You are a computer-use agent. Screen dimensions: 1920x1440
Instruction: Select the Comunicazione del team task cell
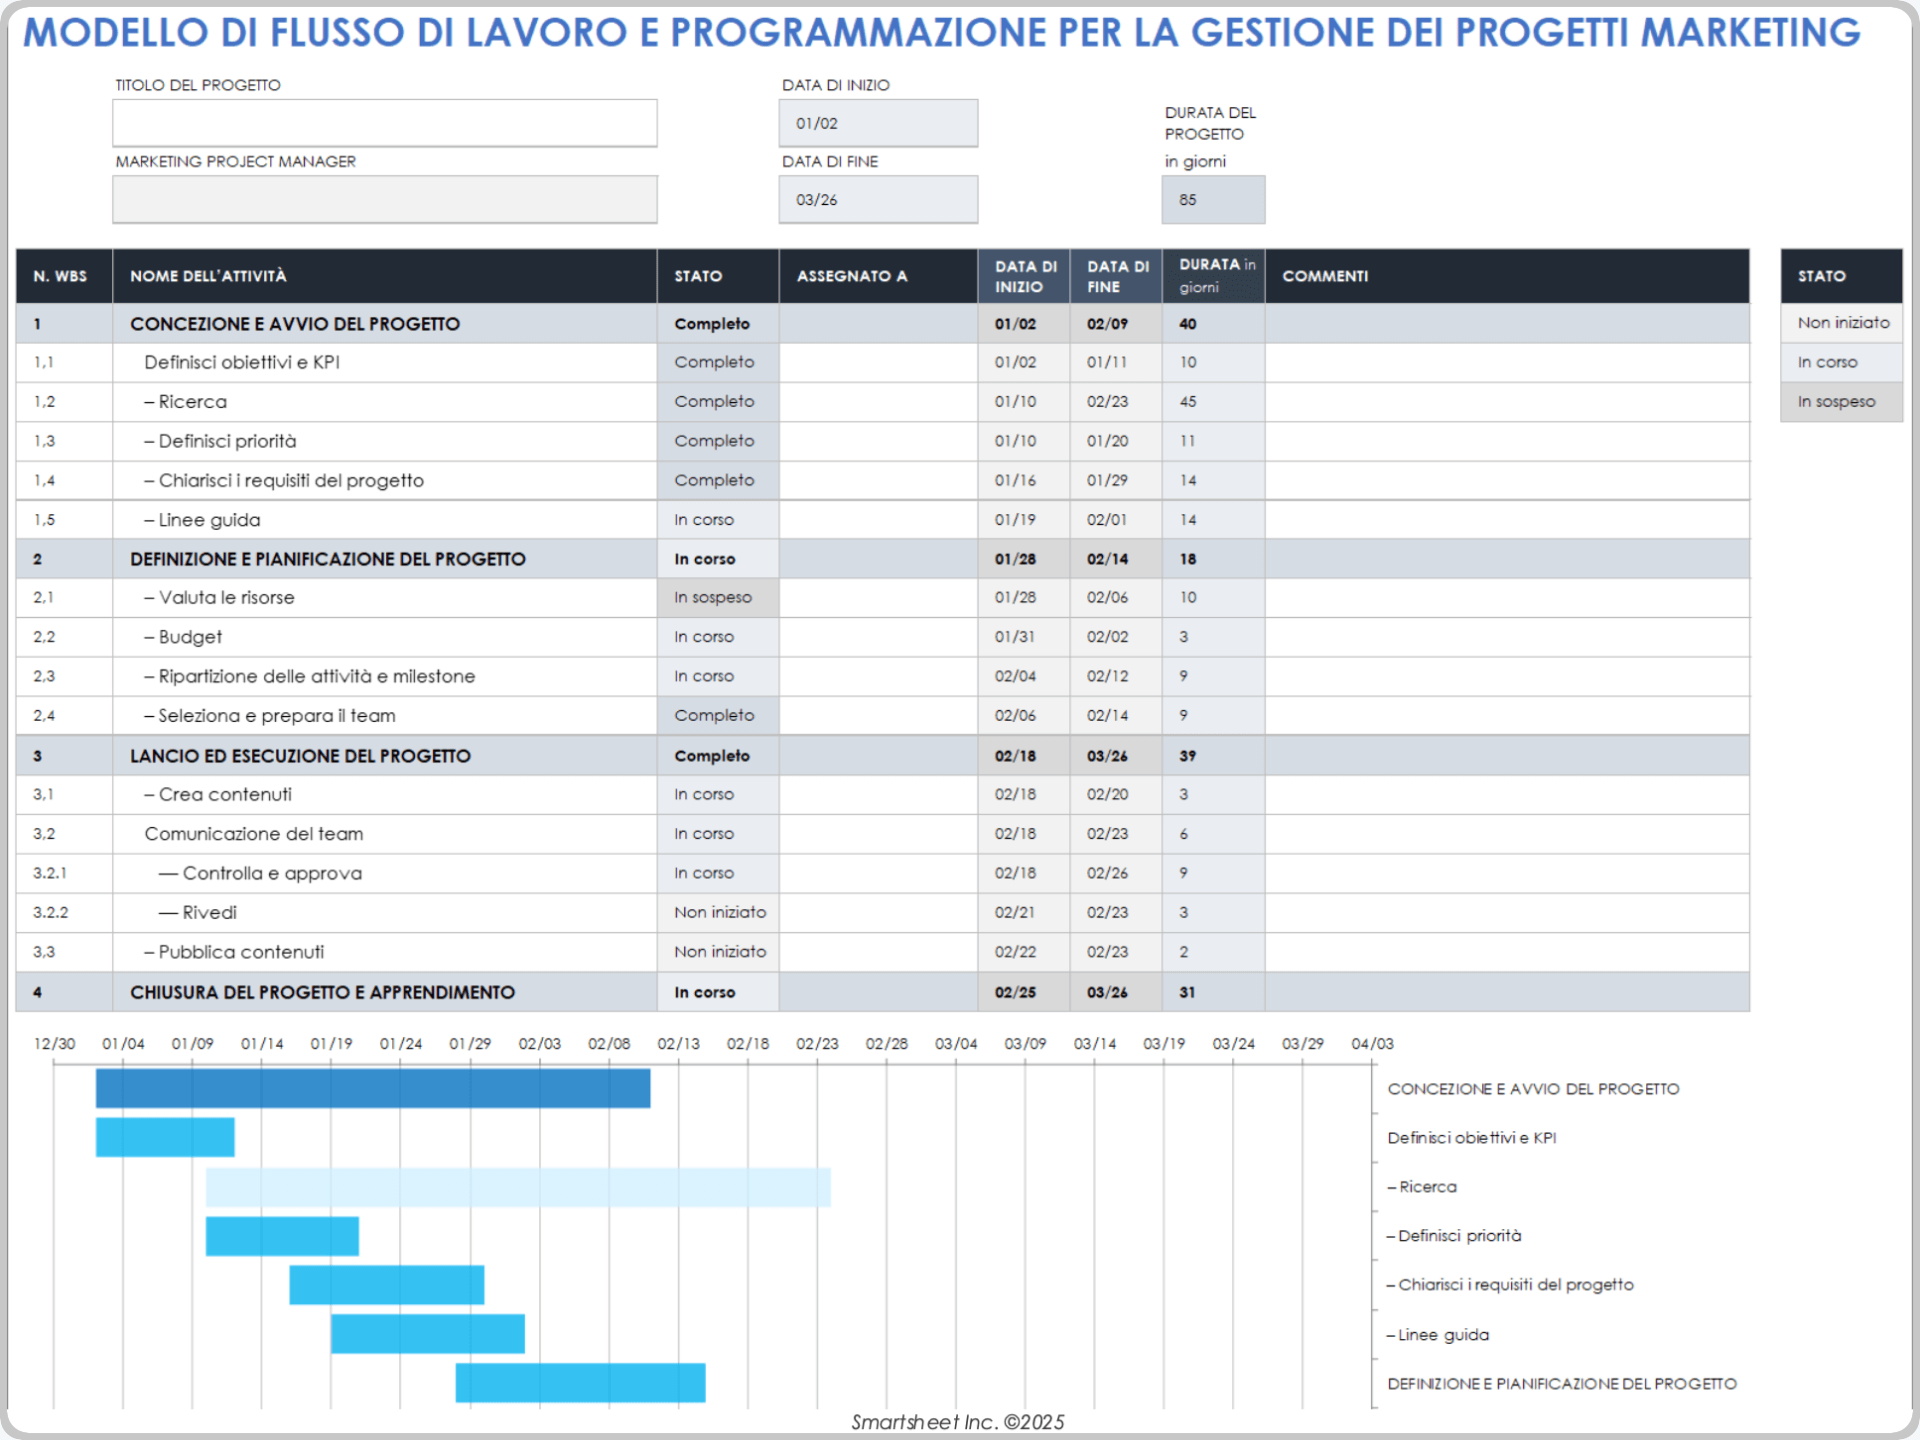(x=385, y=834)
